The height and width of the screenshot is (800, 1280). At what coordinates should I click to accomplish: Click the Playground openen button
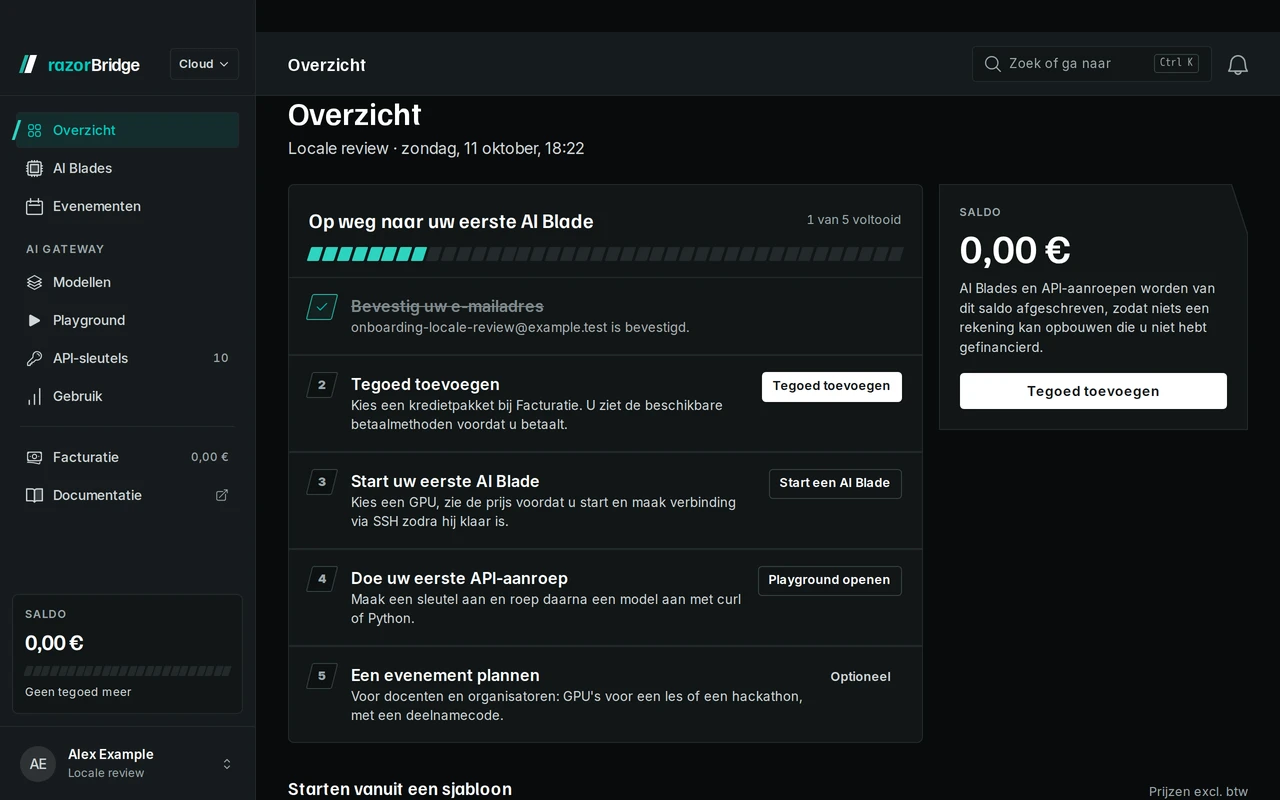pos(830,581)
